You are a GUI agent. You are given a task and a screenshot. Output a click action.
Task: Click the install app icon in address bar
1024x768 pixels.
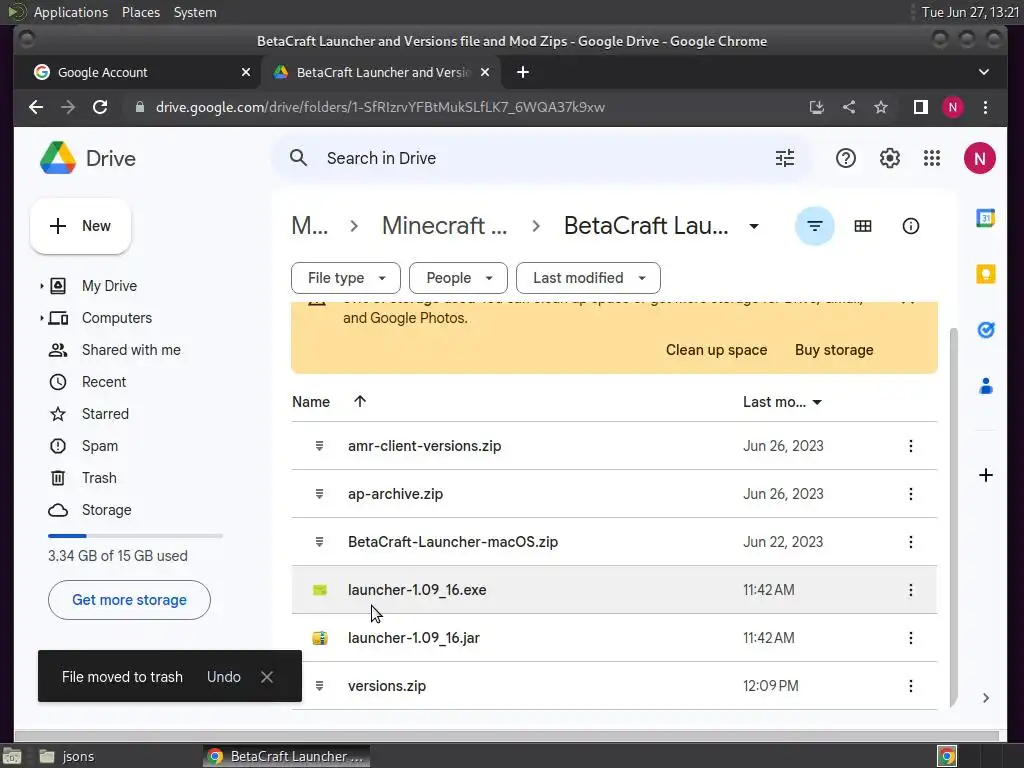816,107
